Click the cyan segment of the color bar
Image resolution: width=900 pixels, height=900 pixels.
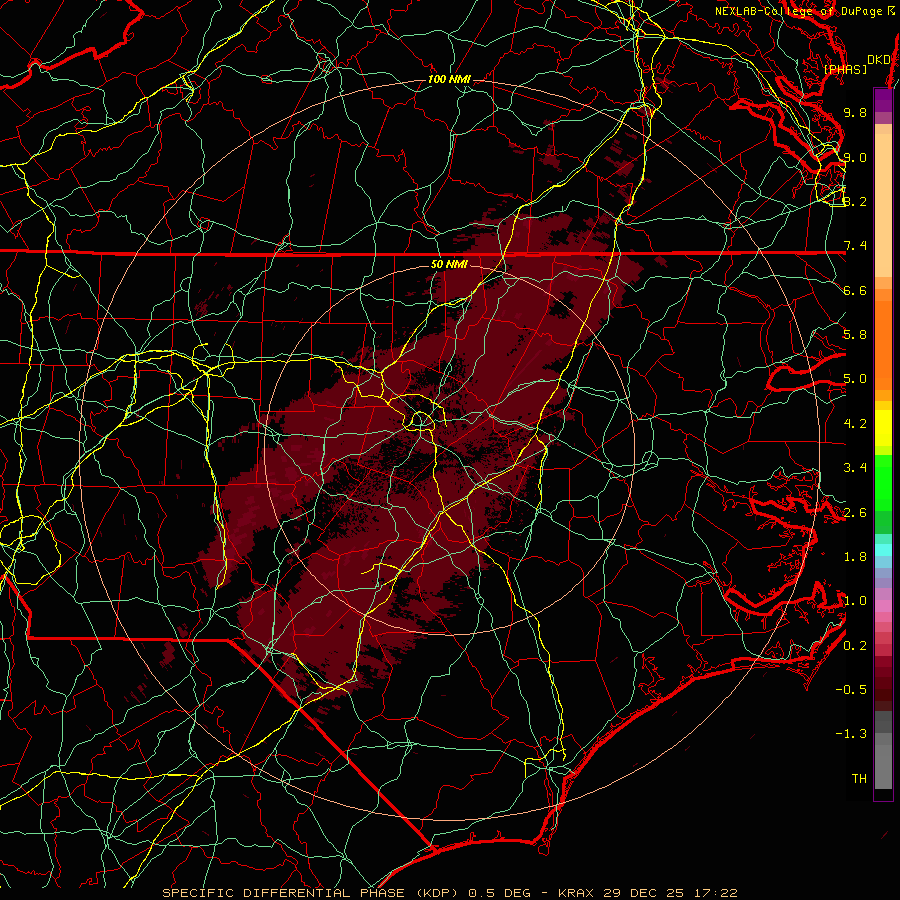tap(883, 550)
